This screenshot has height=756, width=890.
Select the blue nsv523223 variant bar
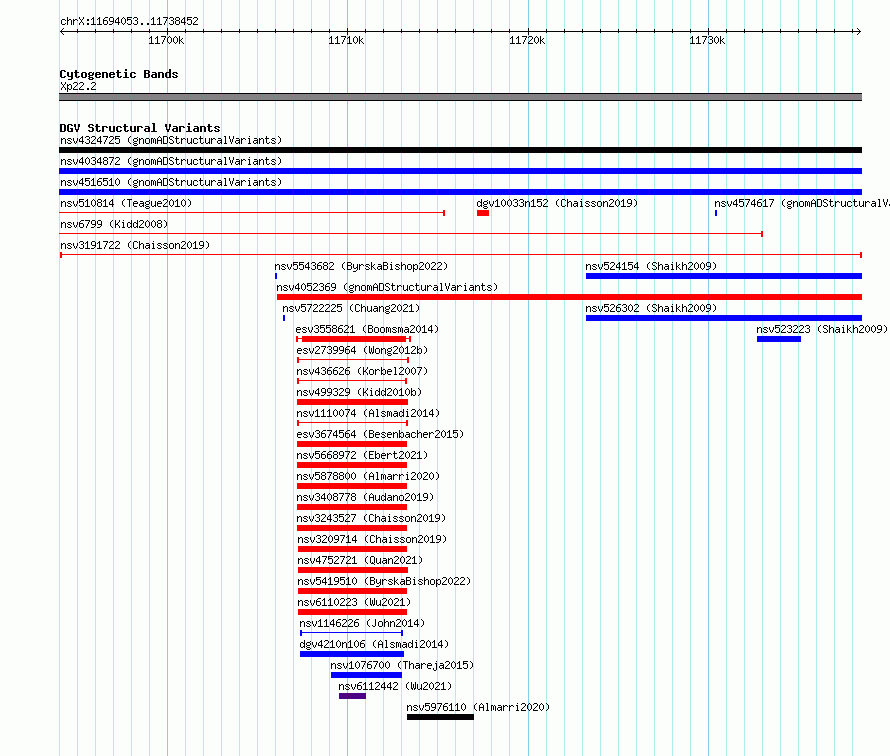click(x=779, y=339)
